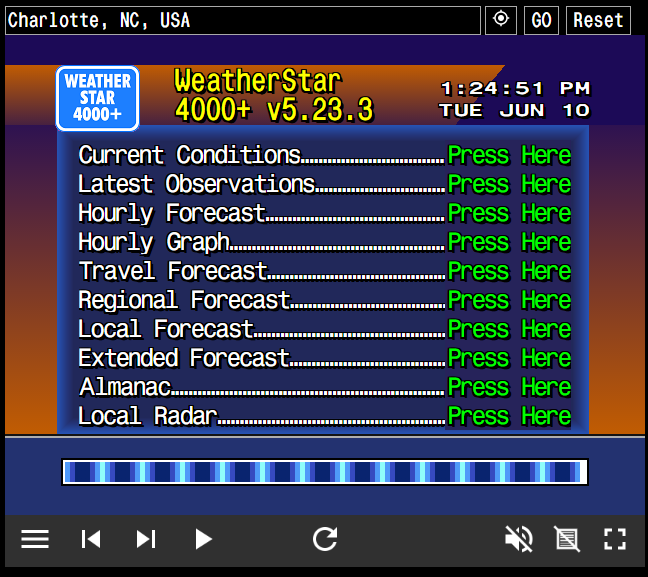Open Almanac via Press Here
The image size is (648, 577).
509,387
